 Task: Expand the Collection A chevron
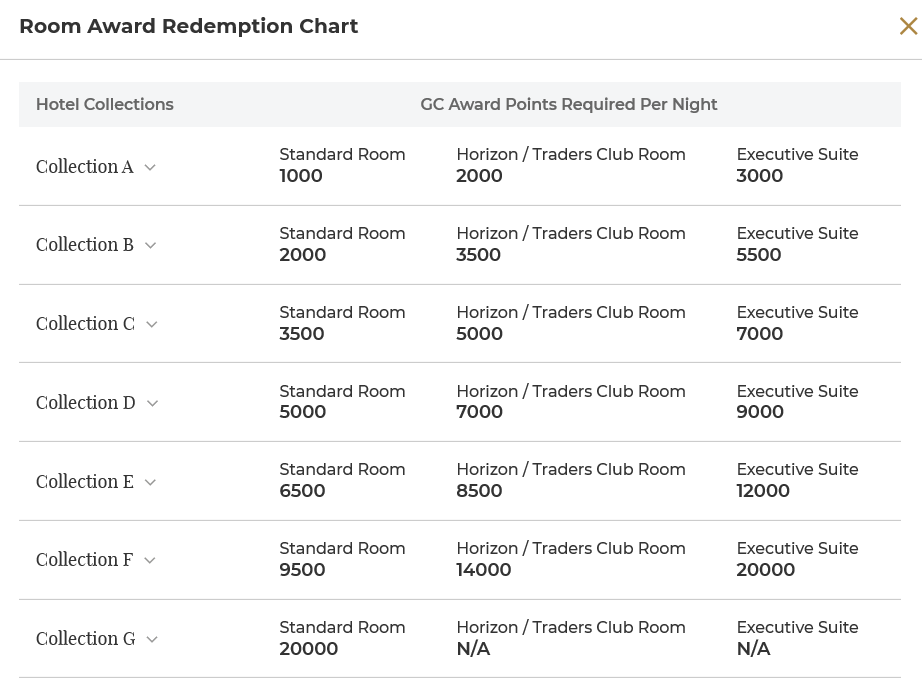click(x=150, y=168)
